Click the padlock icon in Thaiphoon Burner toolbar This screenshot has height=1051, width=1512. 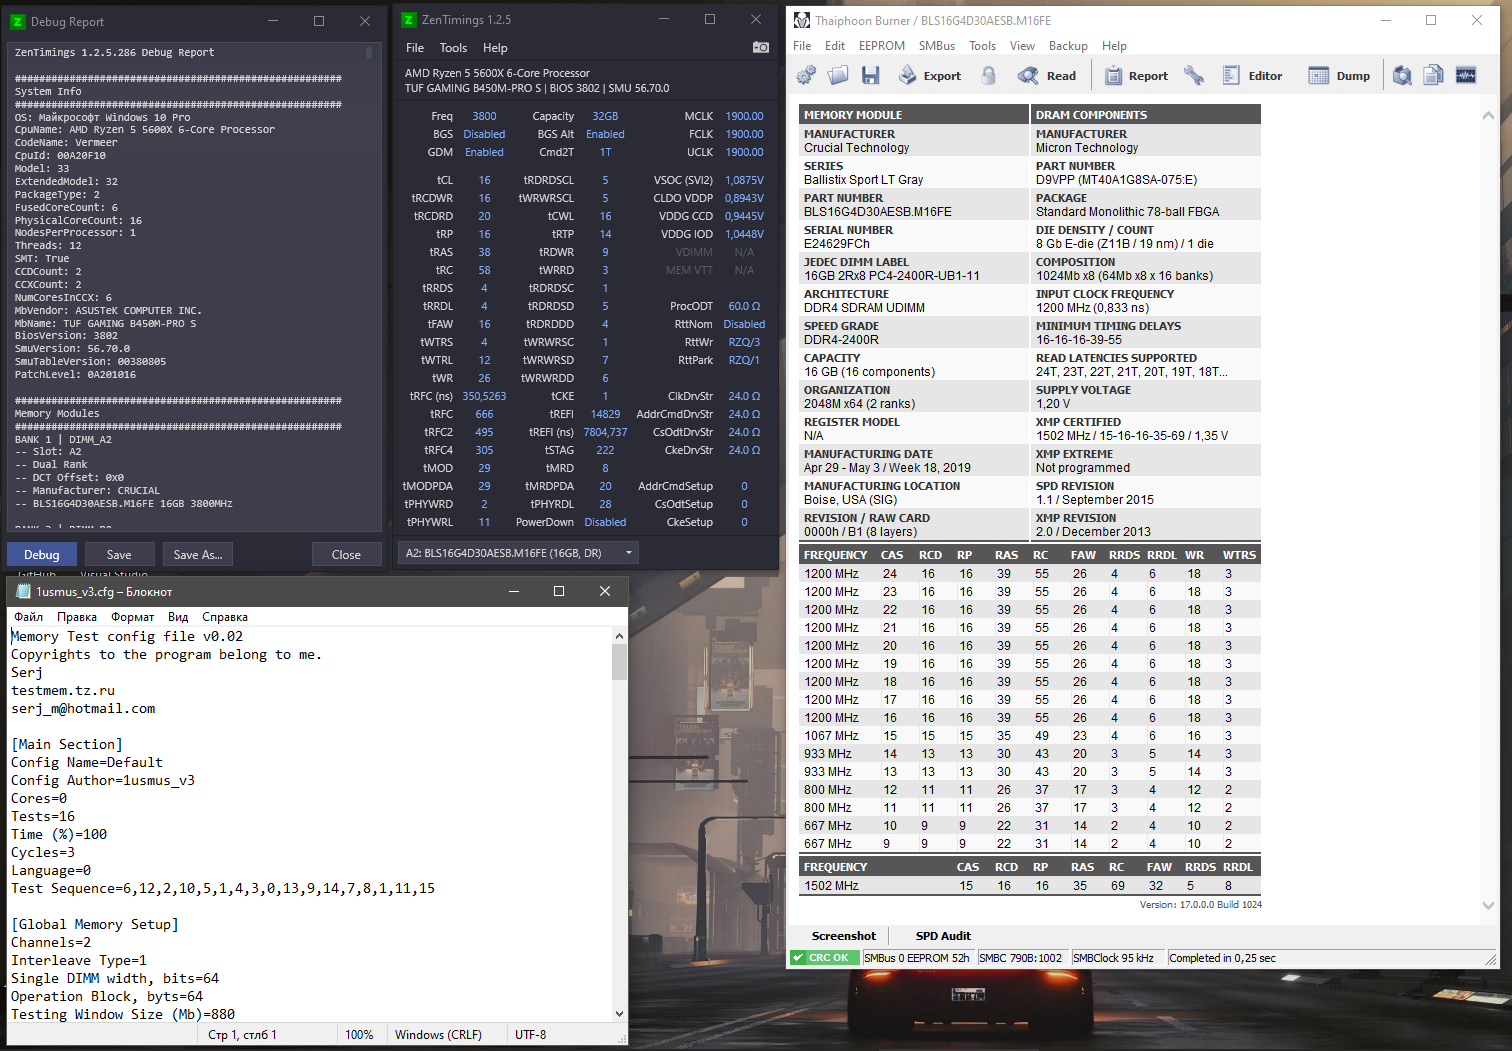pyautogui.click(x=989, y=75)
